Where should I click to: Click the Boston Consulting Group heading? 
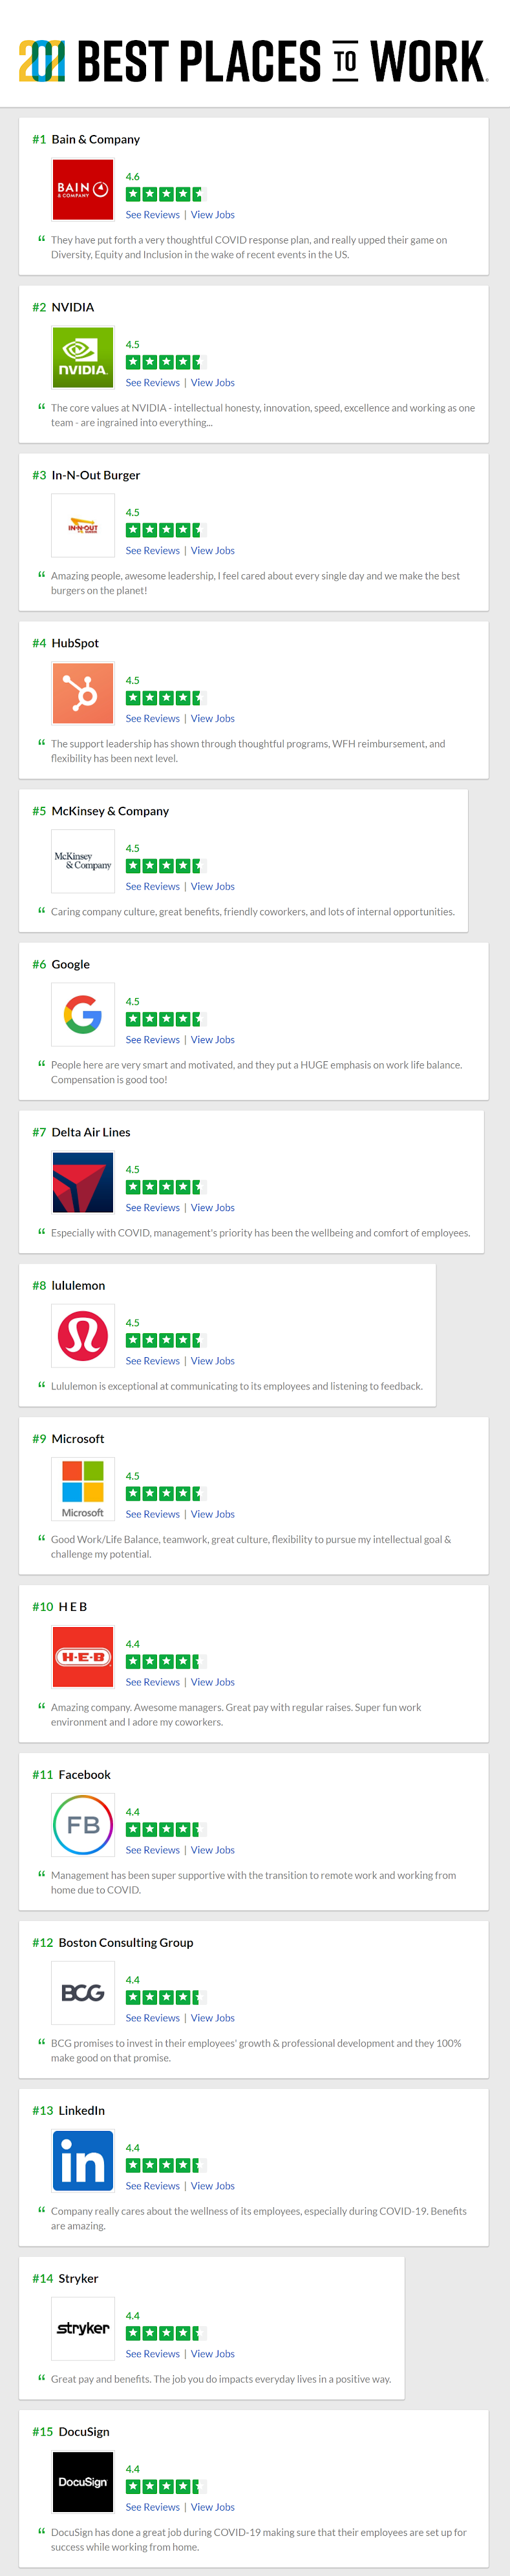126,1943
